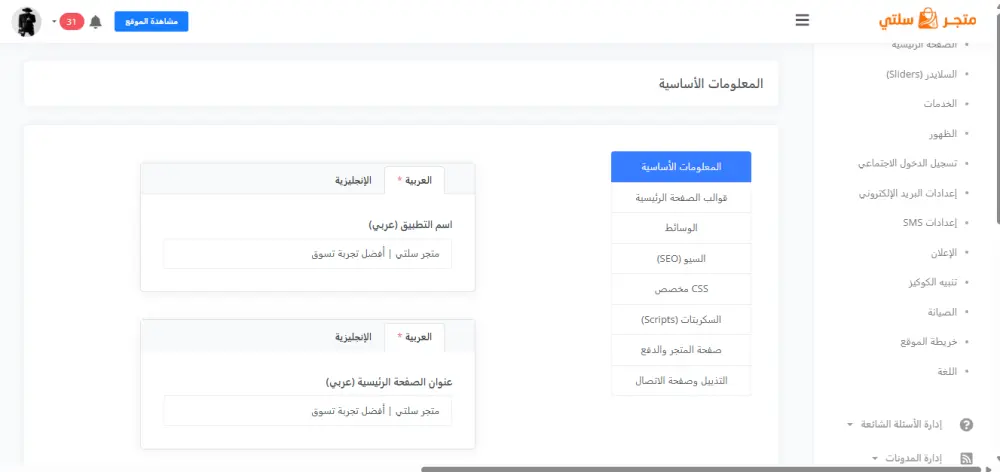Image resolution: width=1000 pixels, height=472 pixels.
Task: Select الإنجليزية tab for اسم التطبيق
Action: (x=353, y=181)
